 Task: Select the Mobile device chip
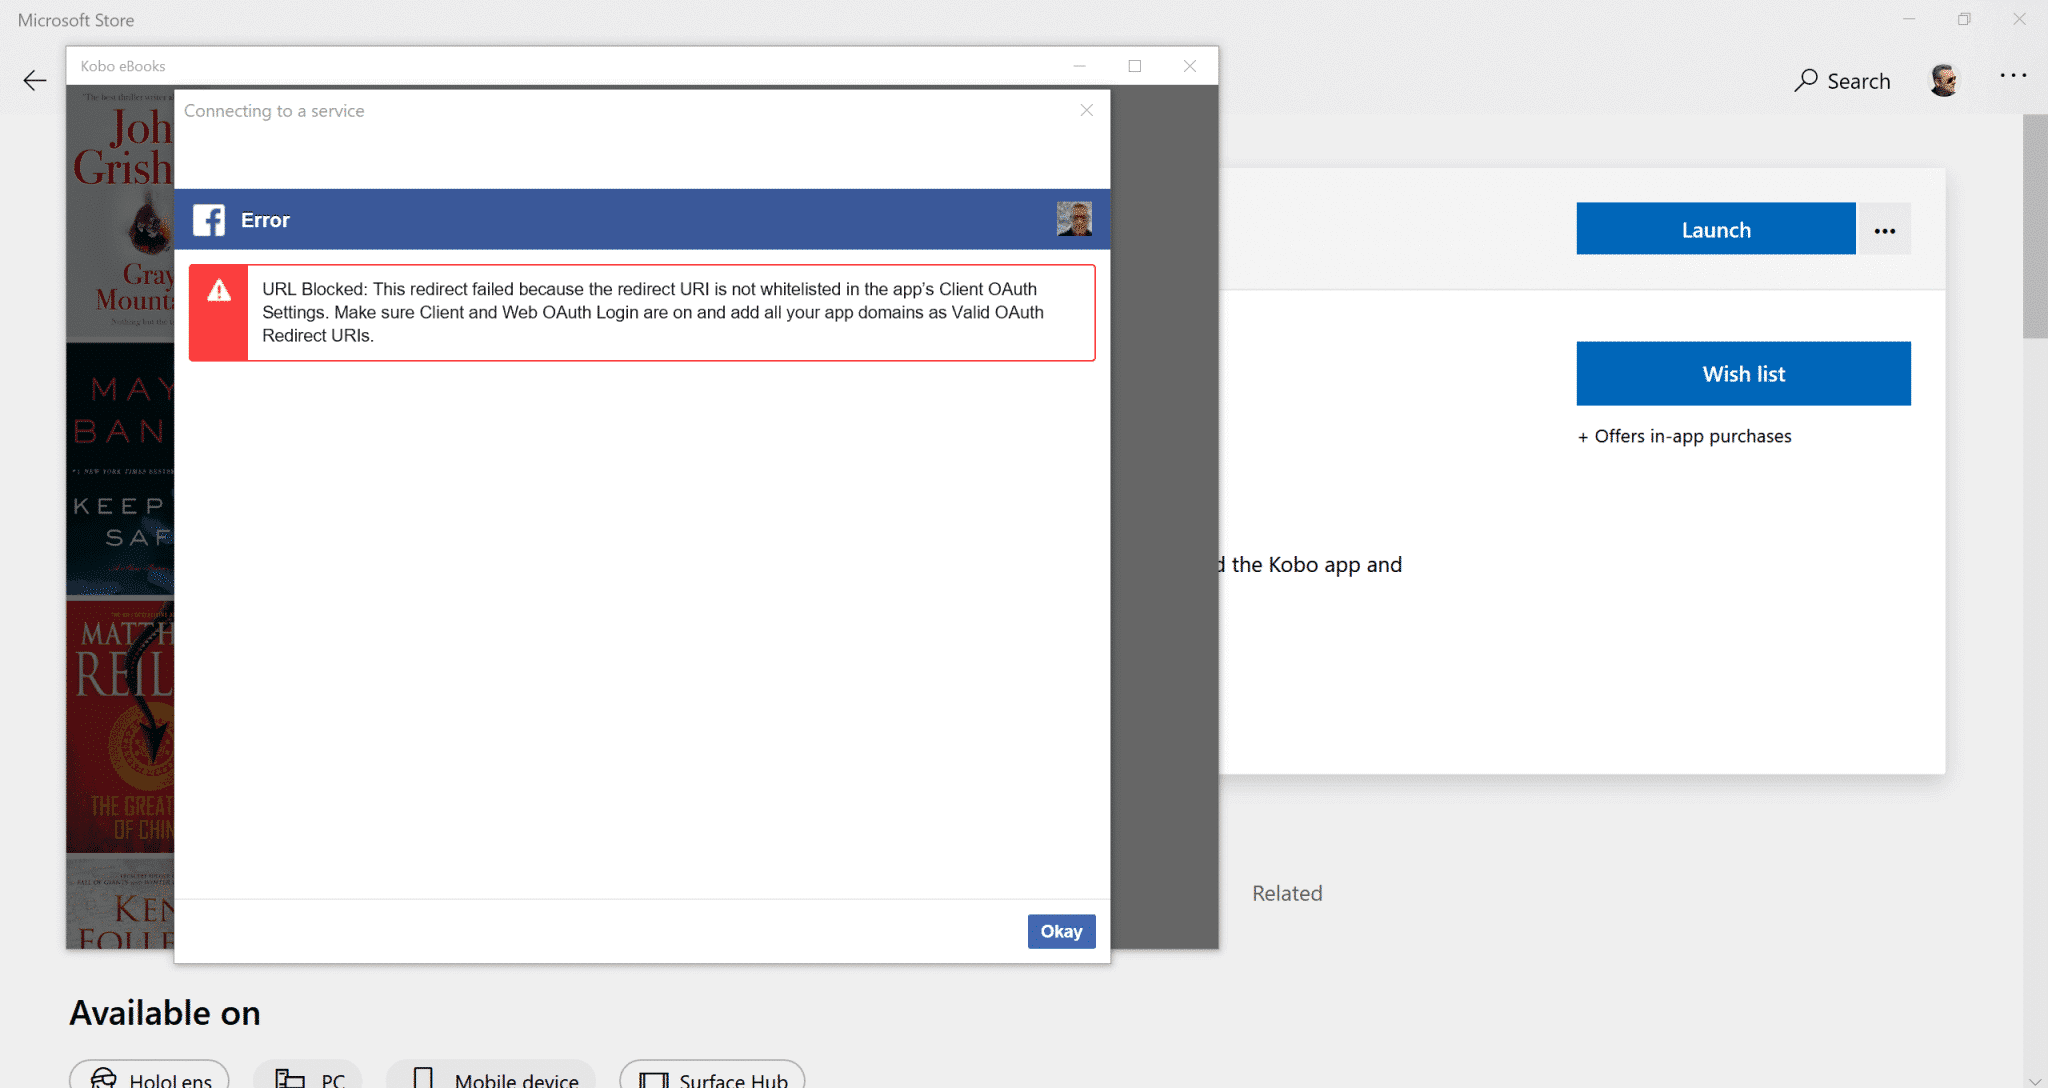(x=491, y=1076)
